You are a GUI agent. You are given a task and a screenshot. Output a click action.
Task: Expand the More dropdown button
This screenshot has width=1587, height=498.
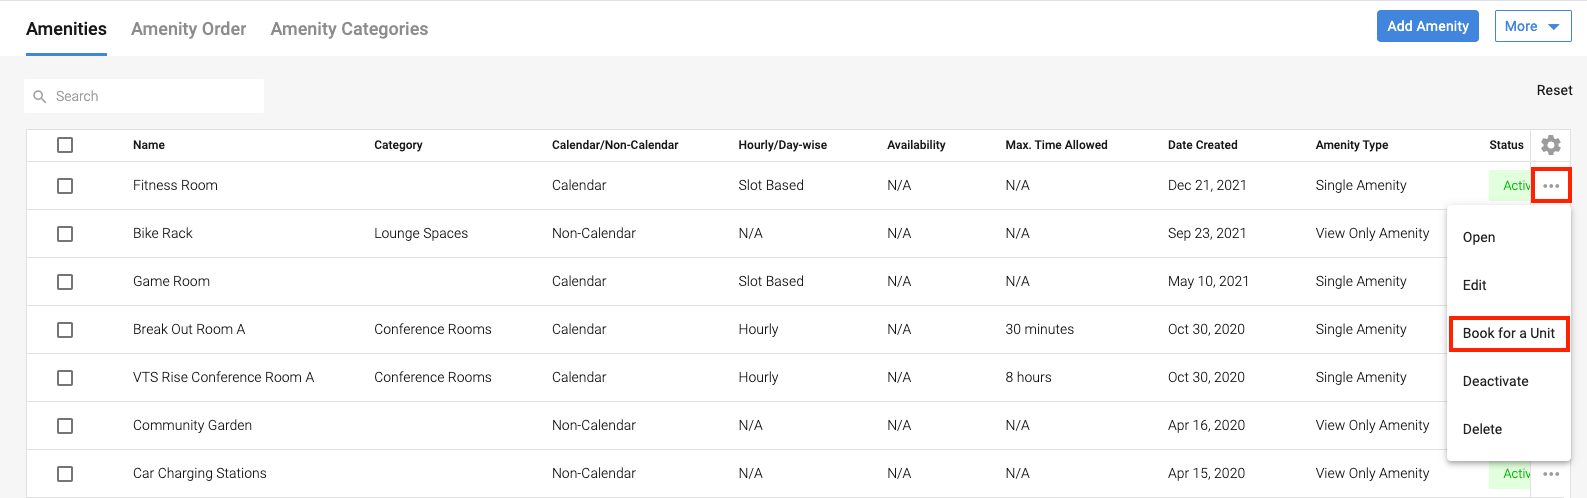pyautogui.click(x=1532, y=26)
